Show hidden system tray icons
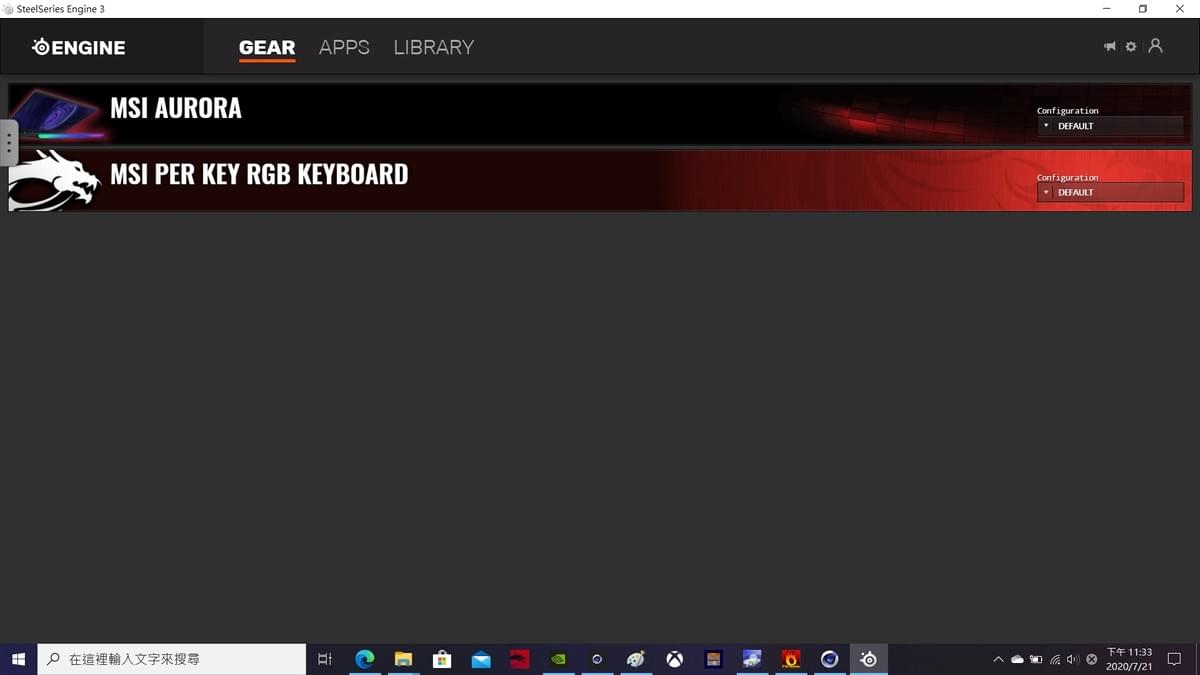This screenshot has height=675, width=1200. pyautogui.click(x=998, y=660)
